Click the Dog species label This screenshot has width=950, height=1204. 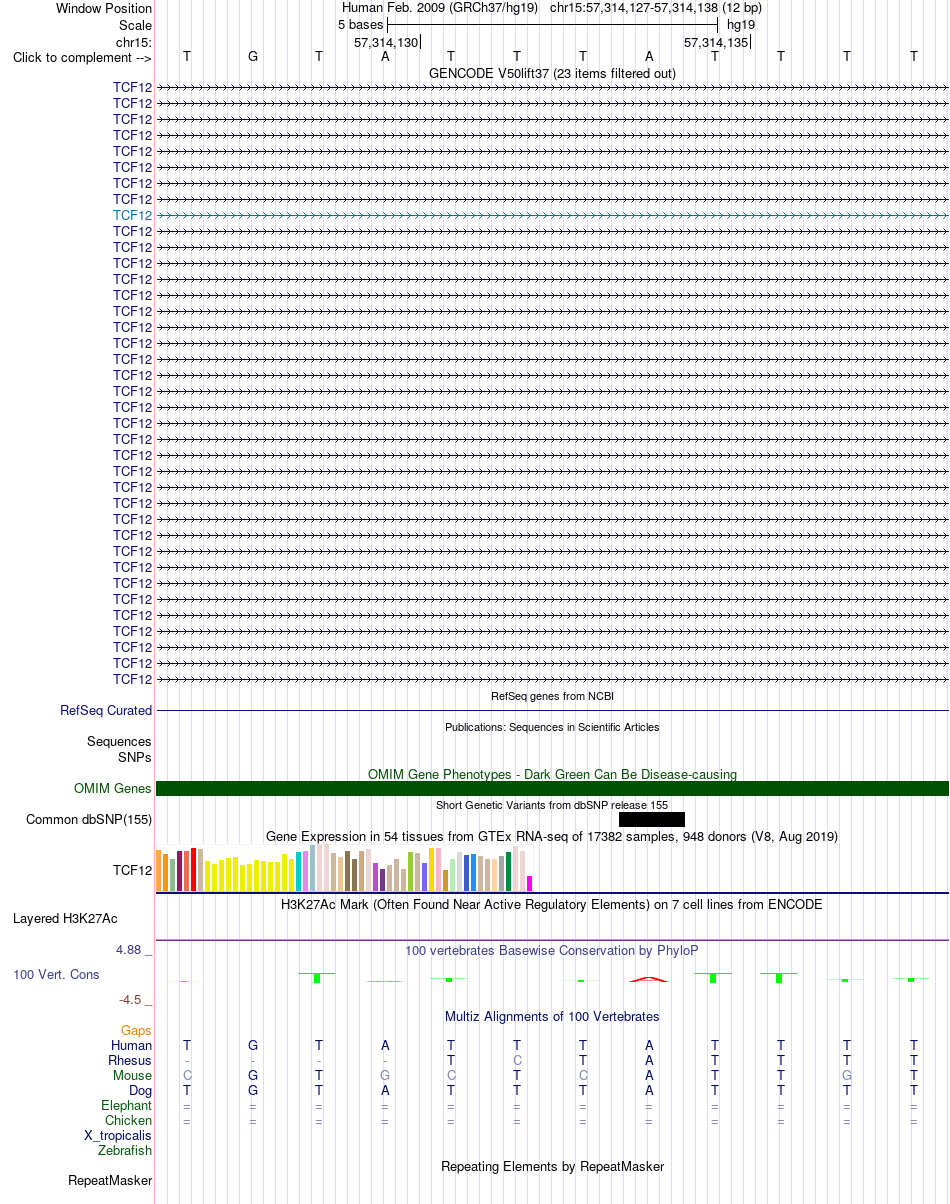(140, 1090)
